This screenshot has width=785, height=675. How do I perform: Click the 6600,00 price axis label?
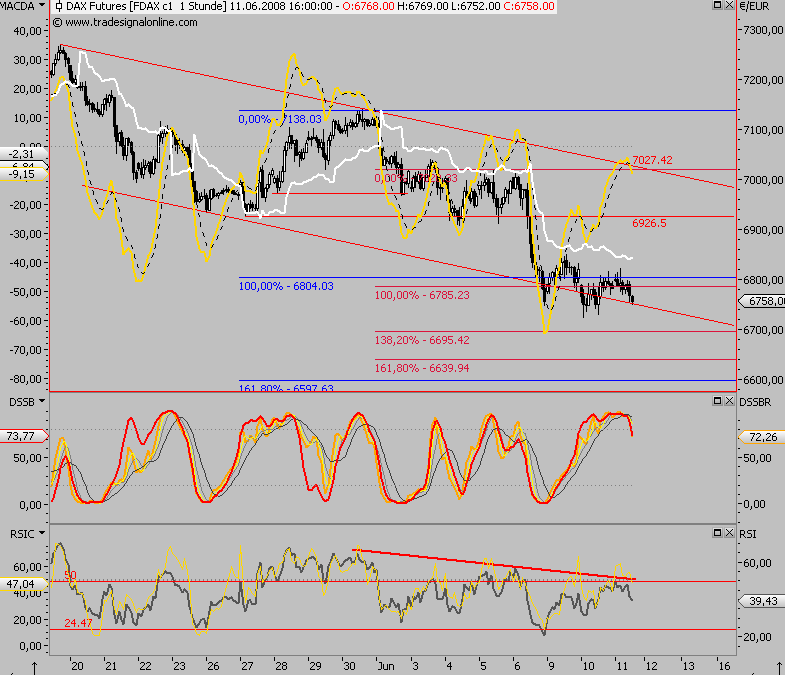(x=763, y=380)
